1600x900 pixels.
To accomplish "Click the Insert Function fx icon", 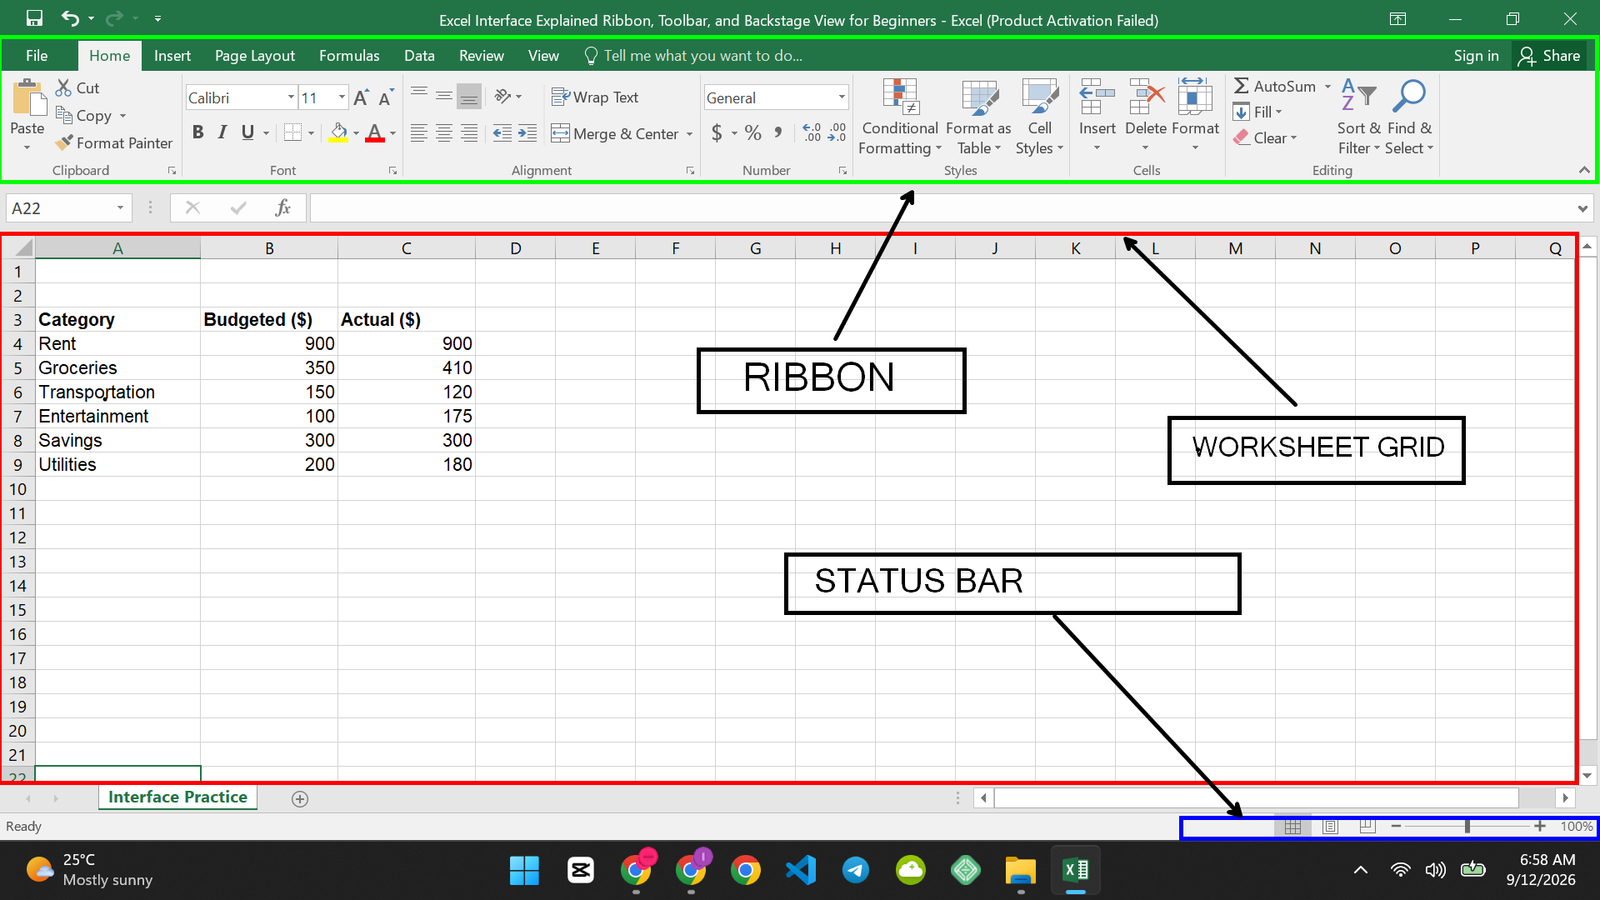I will click(x=283, y=208).
